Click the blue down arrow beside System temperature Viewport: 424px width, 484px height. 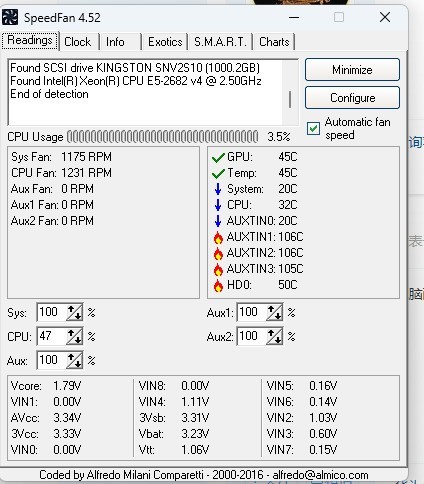click(218, 189)
